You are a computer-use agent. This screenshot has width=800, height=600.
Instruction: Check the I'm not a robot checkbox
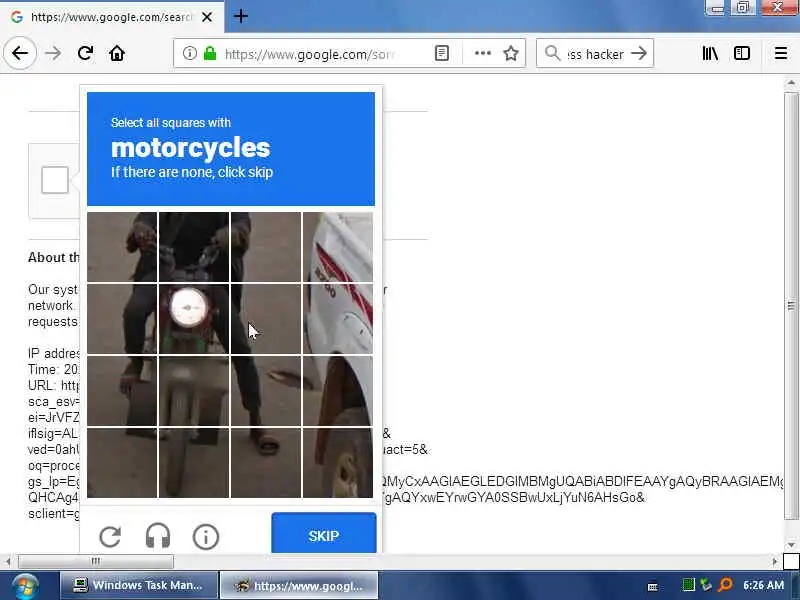55,180
